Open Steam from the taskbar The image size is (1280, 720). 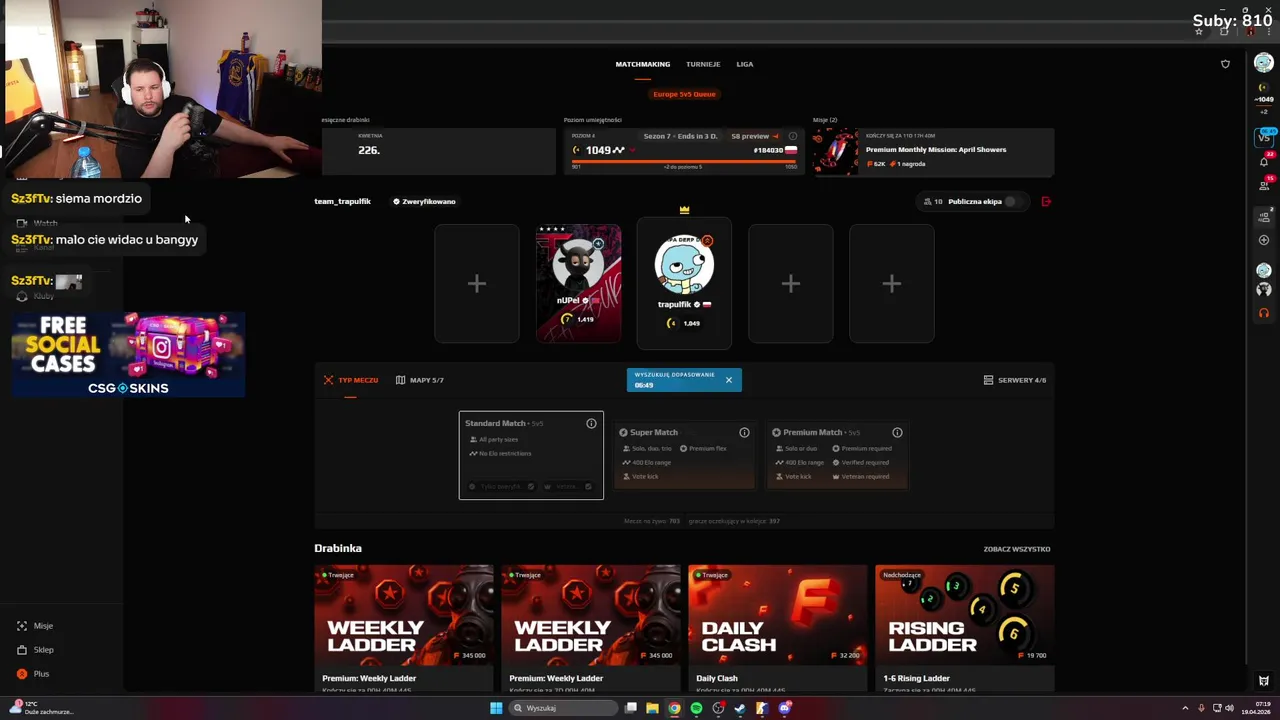[740, 708]
